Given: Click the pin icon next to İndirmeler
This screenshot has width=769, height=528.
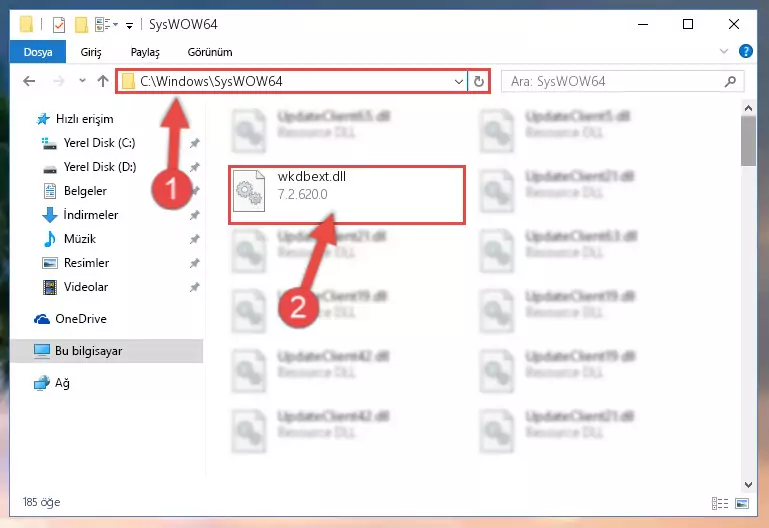Looking at the screenshot, I should click(x=195, y=215).
